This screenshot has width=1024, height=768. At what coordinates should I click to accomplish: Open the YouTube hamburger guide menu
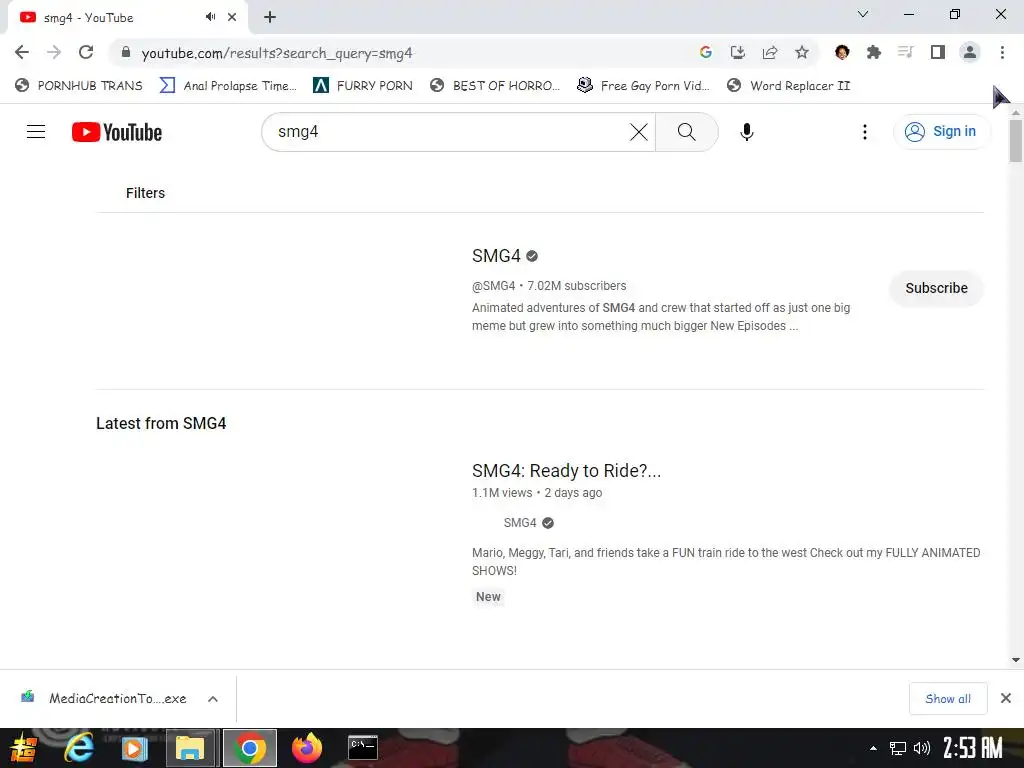tap(36, 132)
